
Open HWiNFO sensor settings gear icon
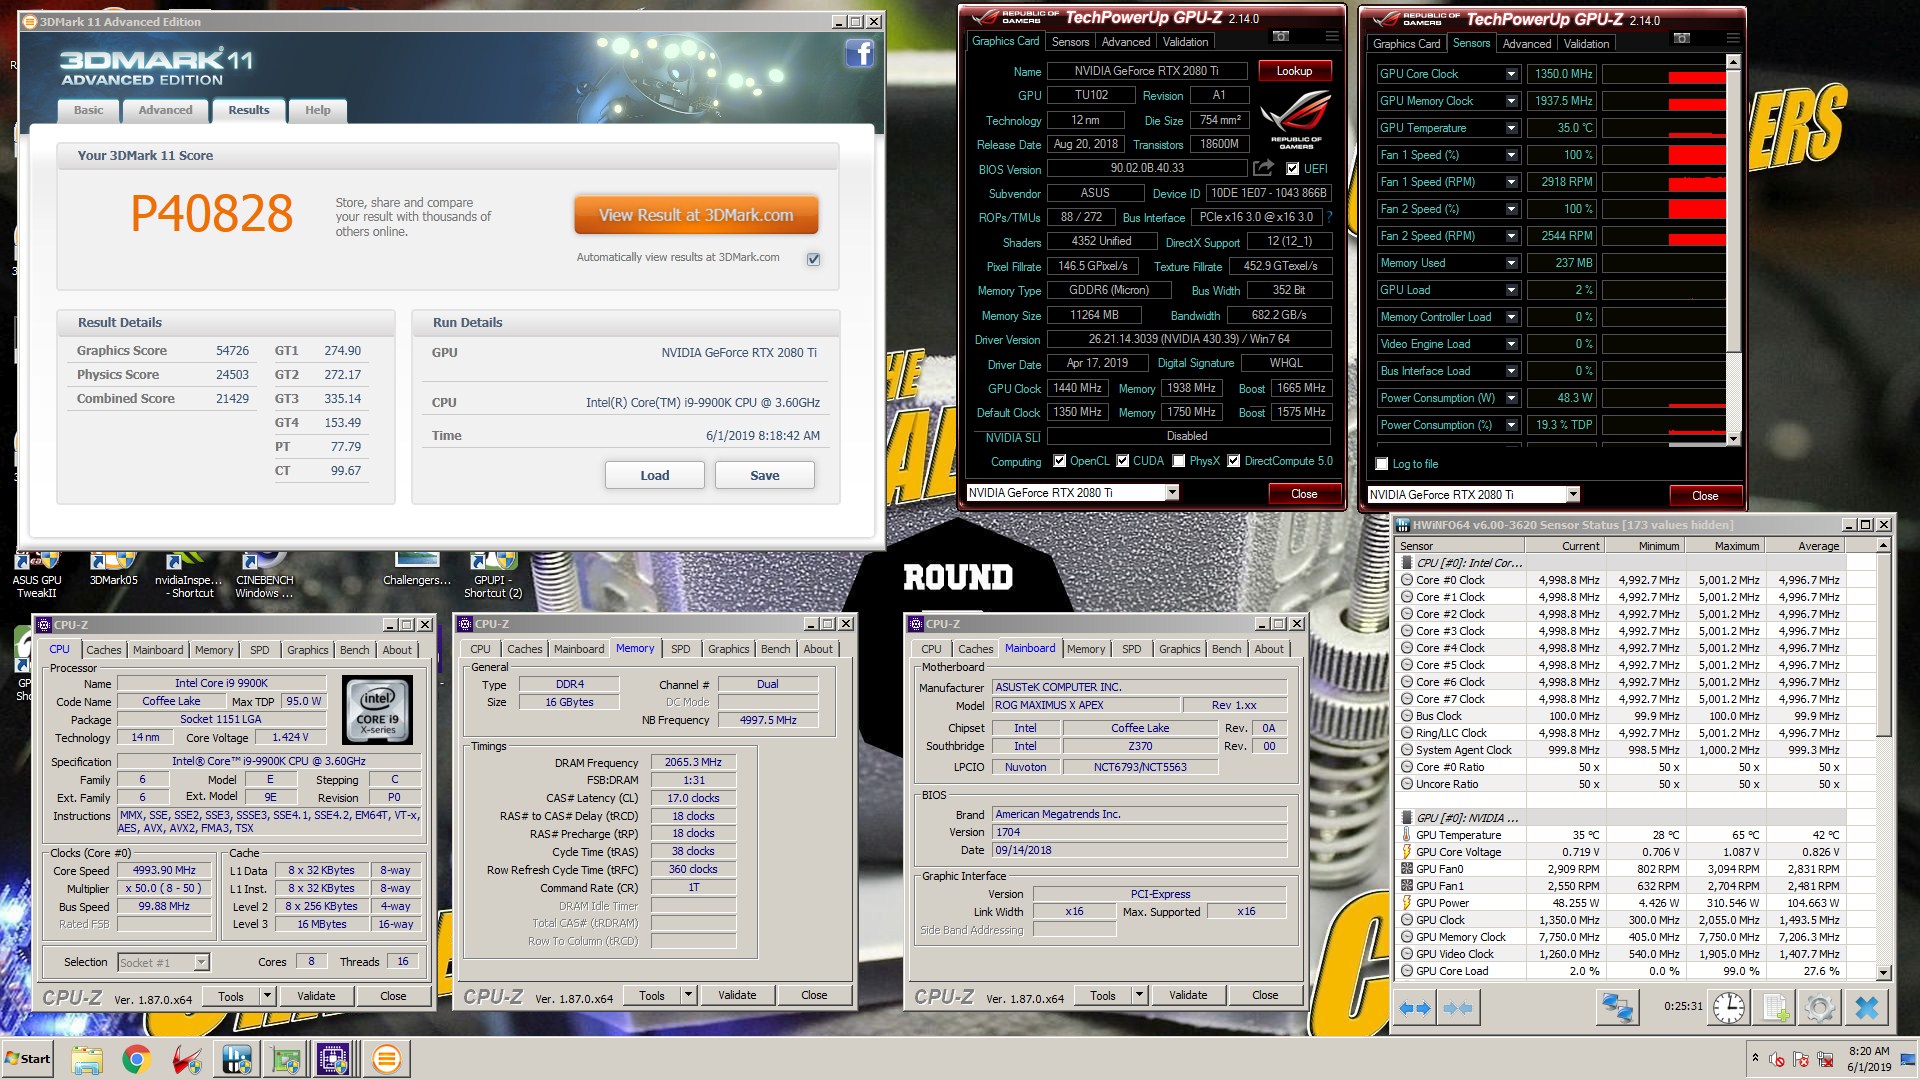[x=1820, y=1007]
